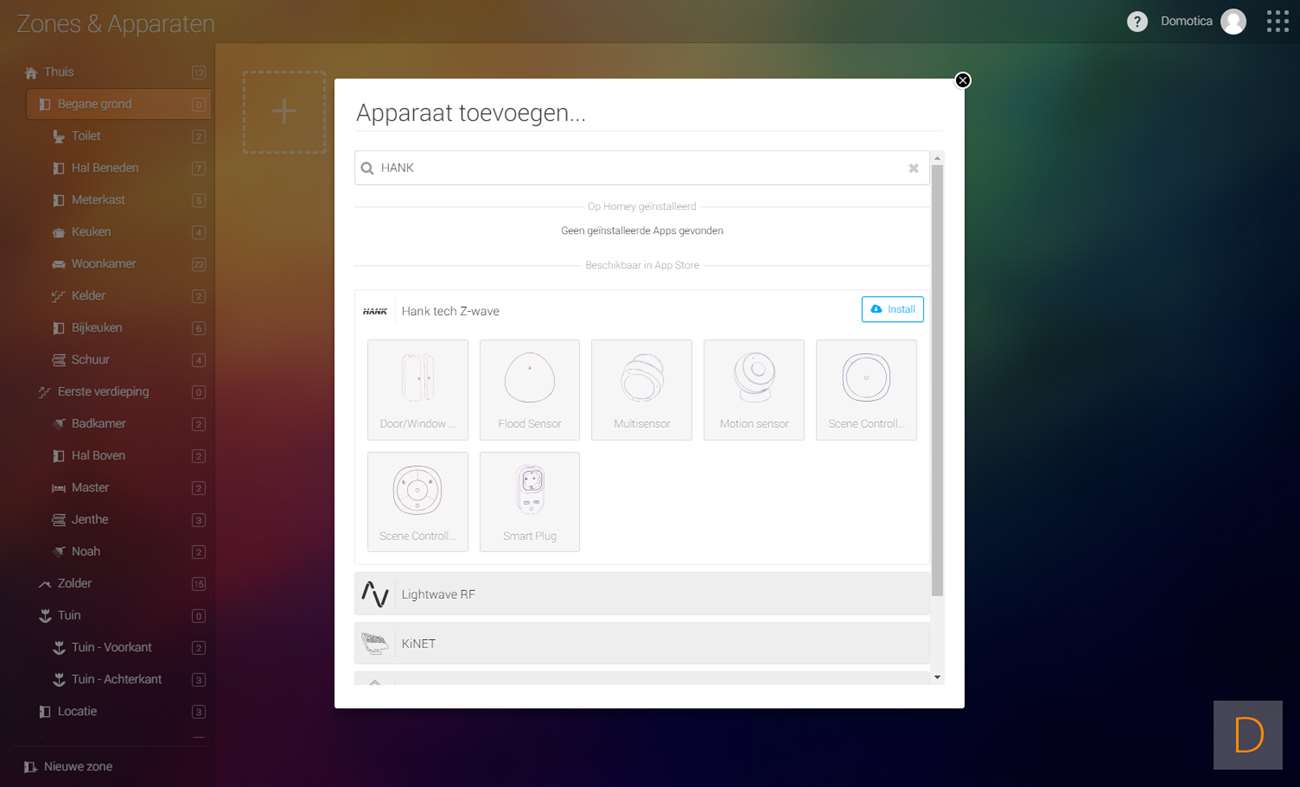Click the Jenthe zone icon
This screenshot has height=787, width=1300.
(59, 520)
